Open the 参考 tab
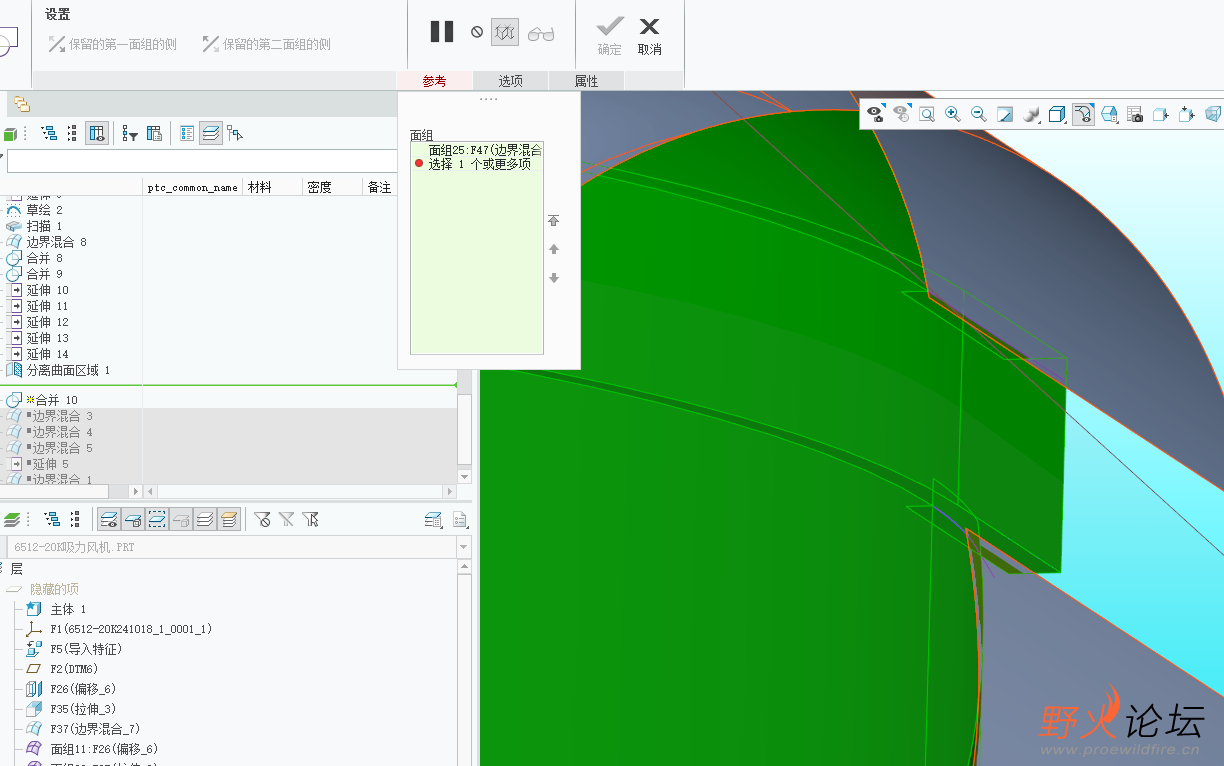The image size is (1224, 766). [x=434, y=81]
